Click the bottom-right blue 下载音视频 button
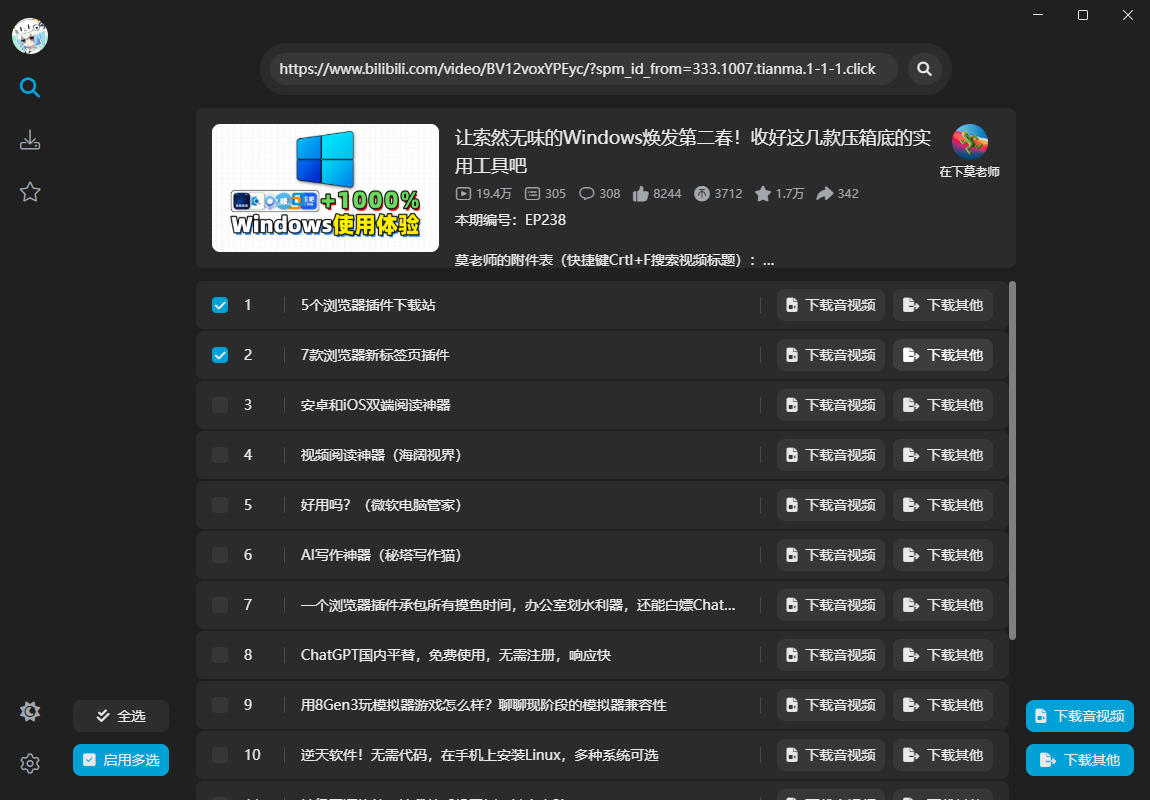Image resolution: width=1150 pixels, height=800 pixels. click(x=1080, y=716)
